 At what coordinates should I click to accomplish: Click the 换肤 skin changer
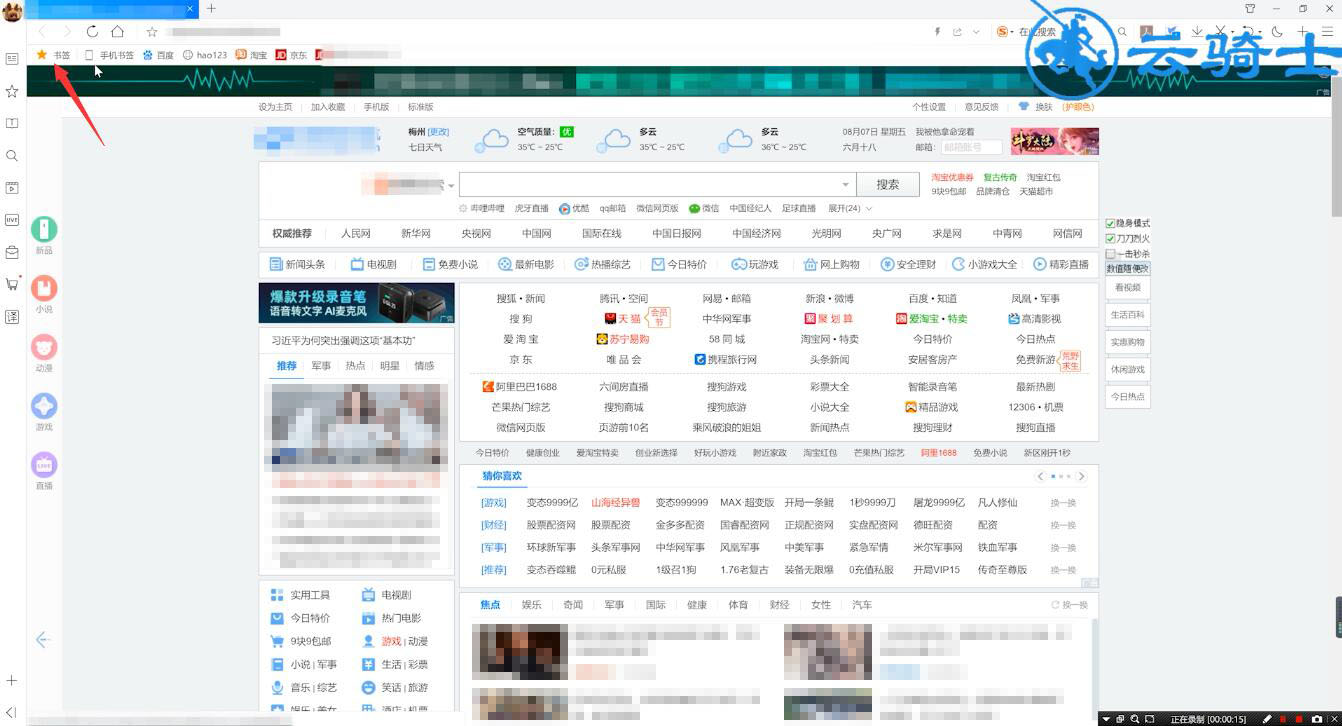[x=1037, y=107]
